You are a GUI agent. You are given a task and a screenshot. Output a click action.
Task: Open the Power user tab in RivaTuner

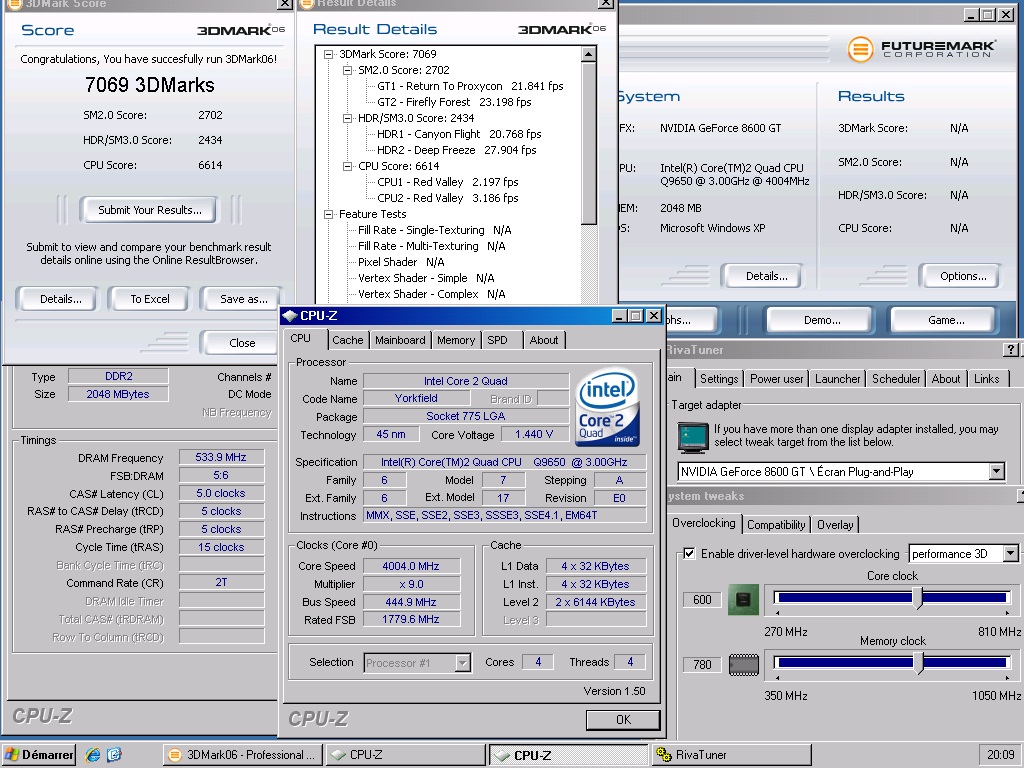coord(776,379)
